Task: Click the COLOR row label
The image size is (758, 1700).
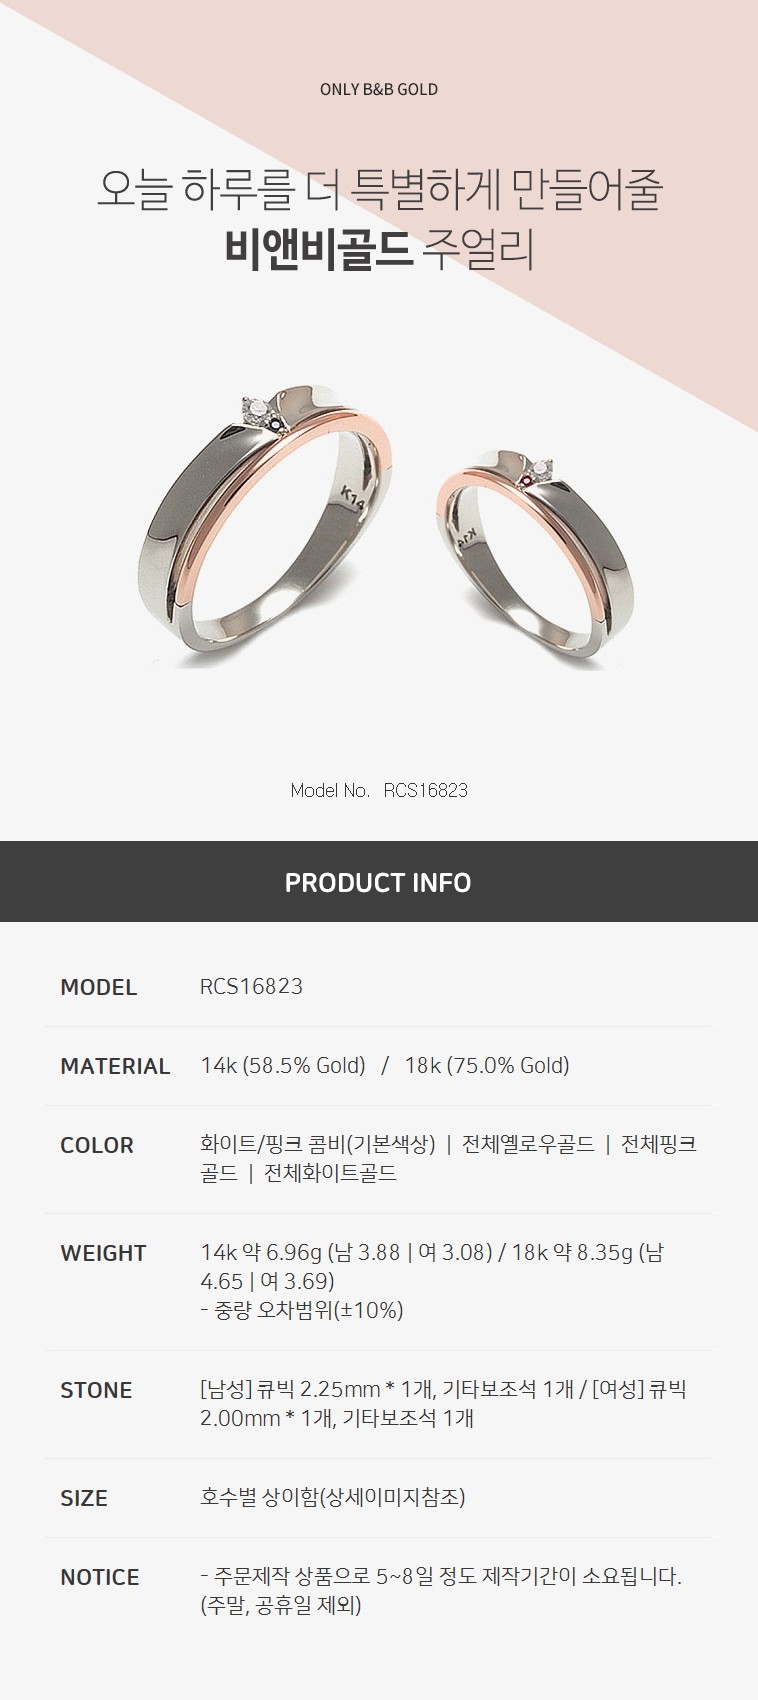Action: tap(97, 1145)
